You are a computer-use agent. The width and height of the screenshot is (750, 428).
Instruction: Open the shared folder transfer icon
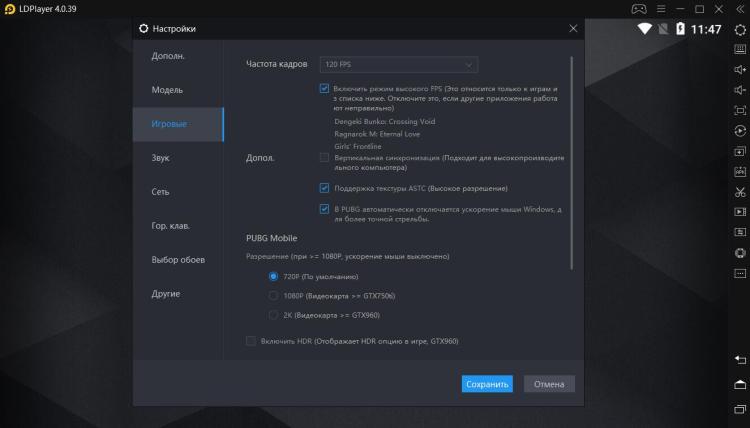[x=740, y=232]
